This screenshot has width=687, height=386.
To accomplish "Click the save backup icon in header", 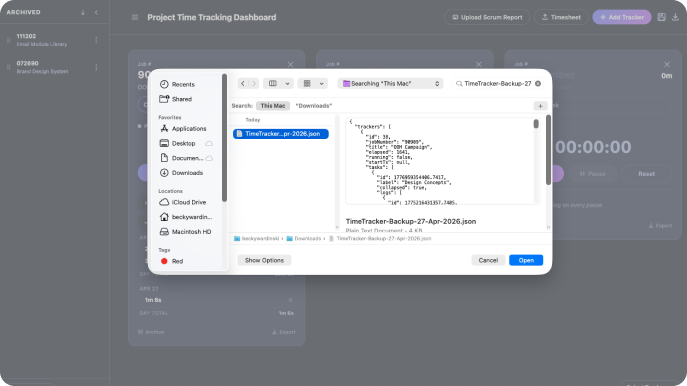I will (x=661, y=17).
